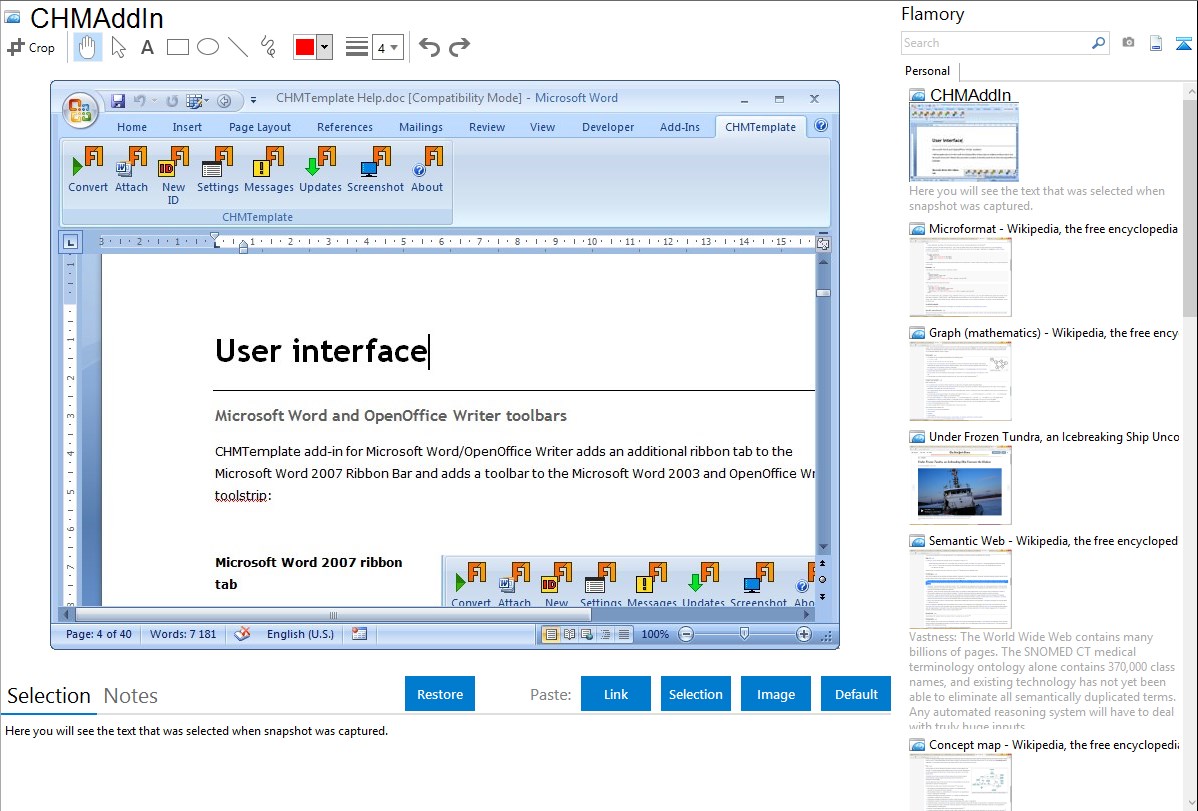
Task: Click the zoom in plus button
Action: tap(803, 634)
